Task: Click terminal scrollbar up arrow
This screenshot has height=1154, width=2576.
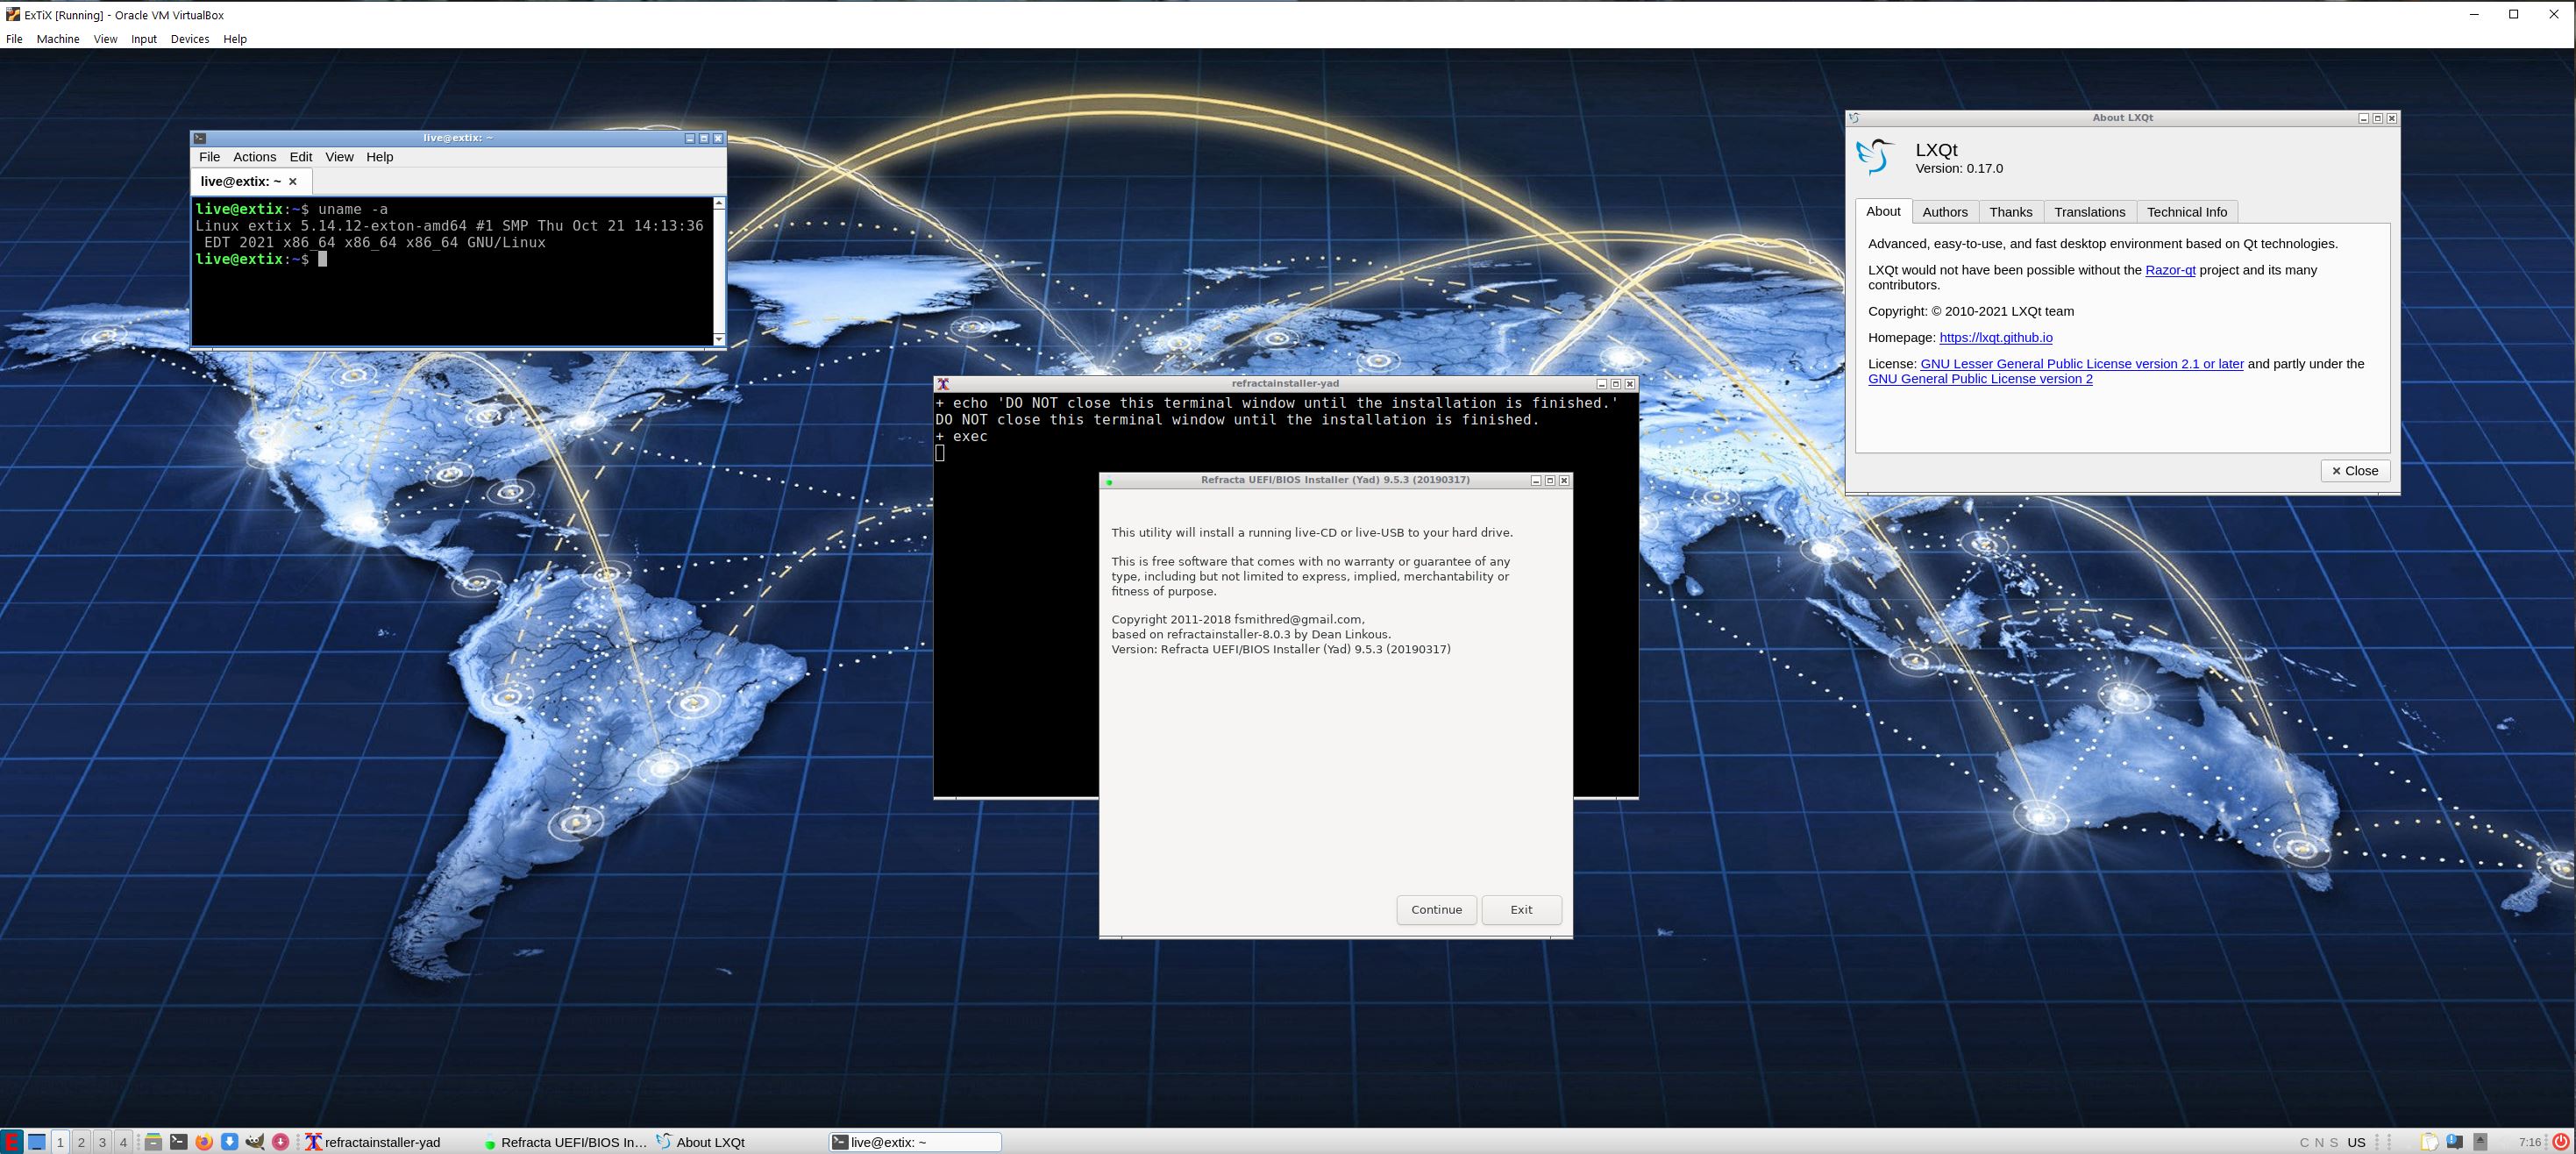Action: [719, 203]
